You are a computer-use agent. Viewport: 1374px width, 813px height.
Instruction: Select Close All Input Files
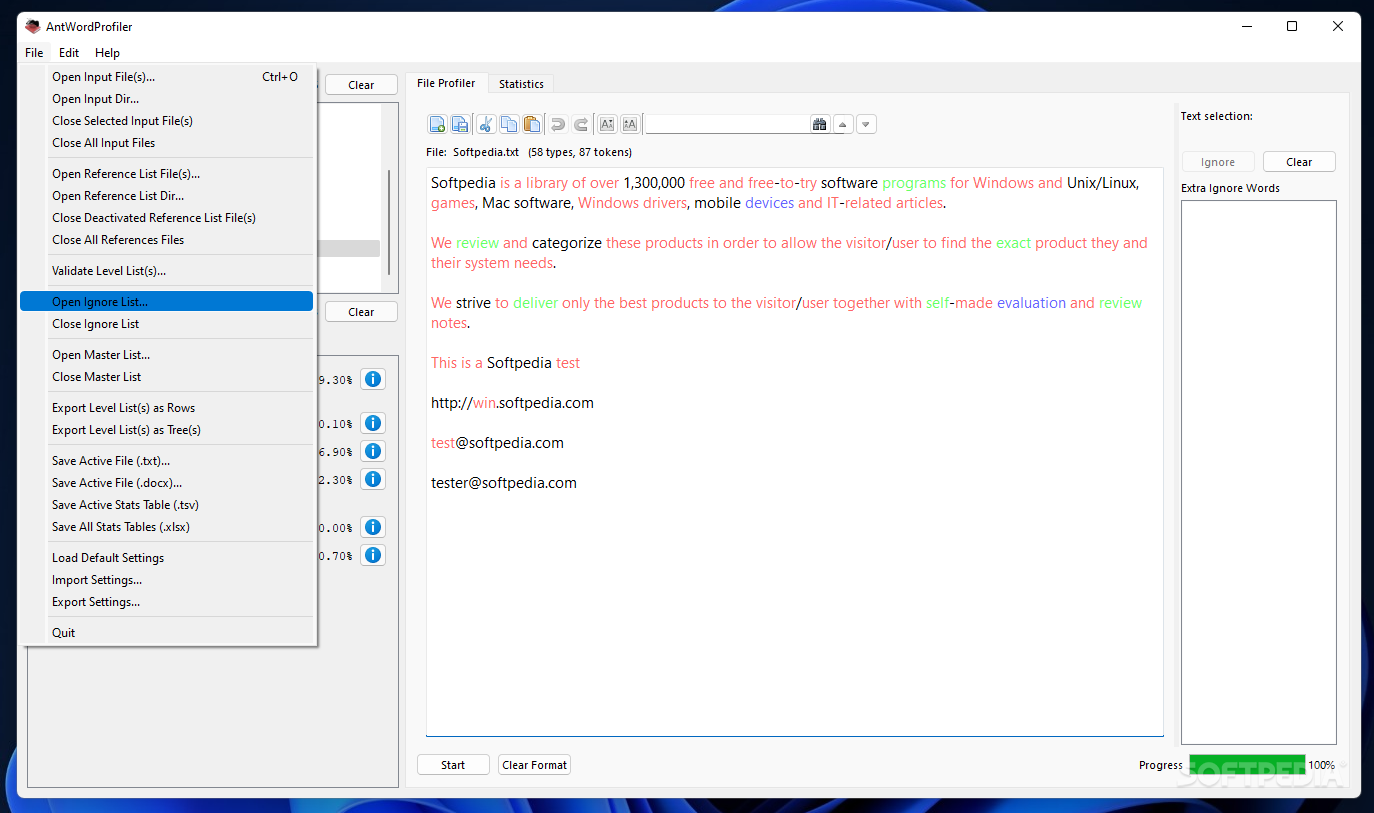[x=166, y=143]
